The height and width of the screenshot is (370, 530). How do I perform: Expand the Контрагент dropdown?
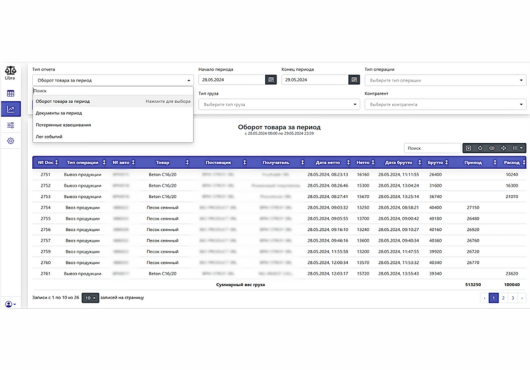click(x=445, y=104)
